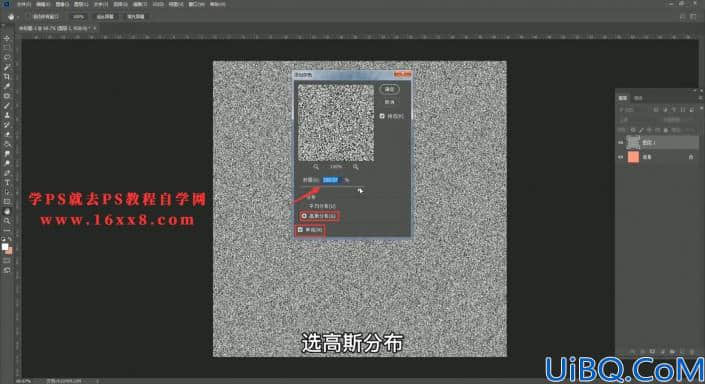
Task: Click the orange background layer thumbnail
Action: (x=633, y=157)
